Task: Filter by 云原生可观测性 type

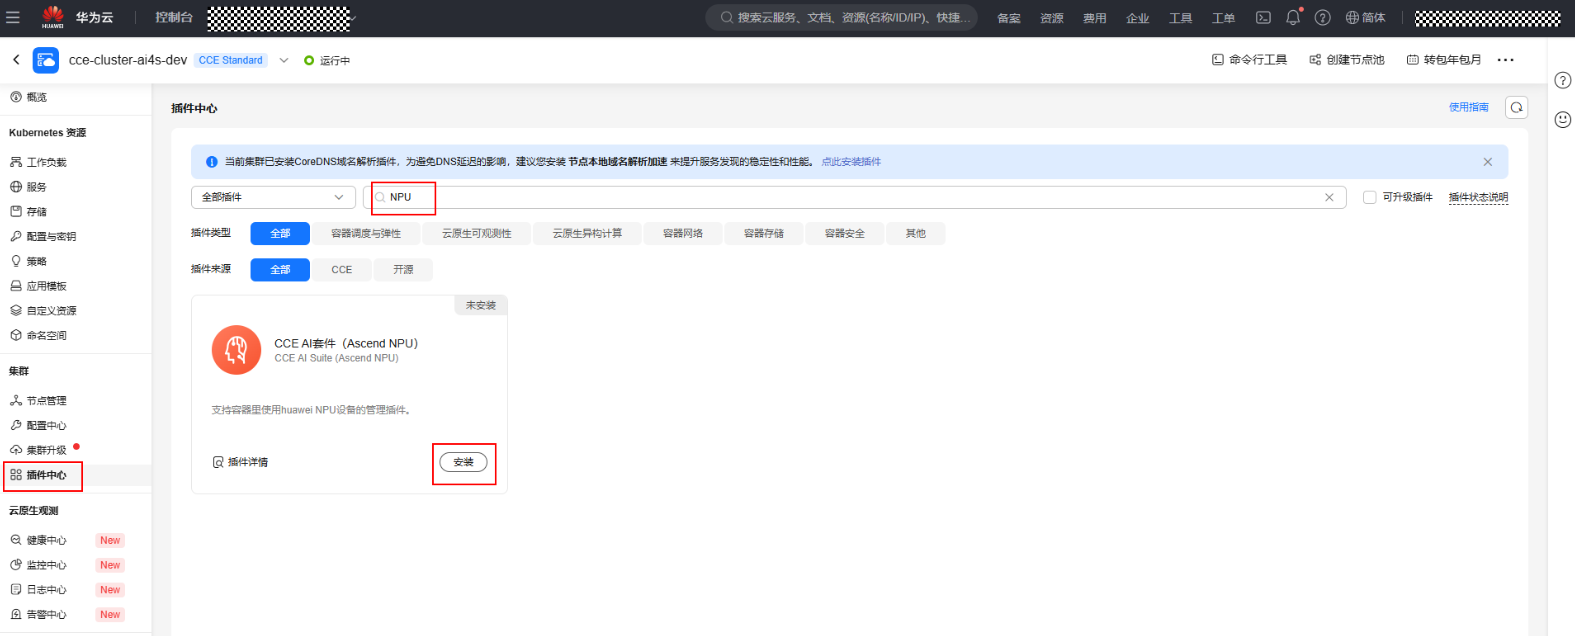Action: (477, 233)
